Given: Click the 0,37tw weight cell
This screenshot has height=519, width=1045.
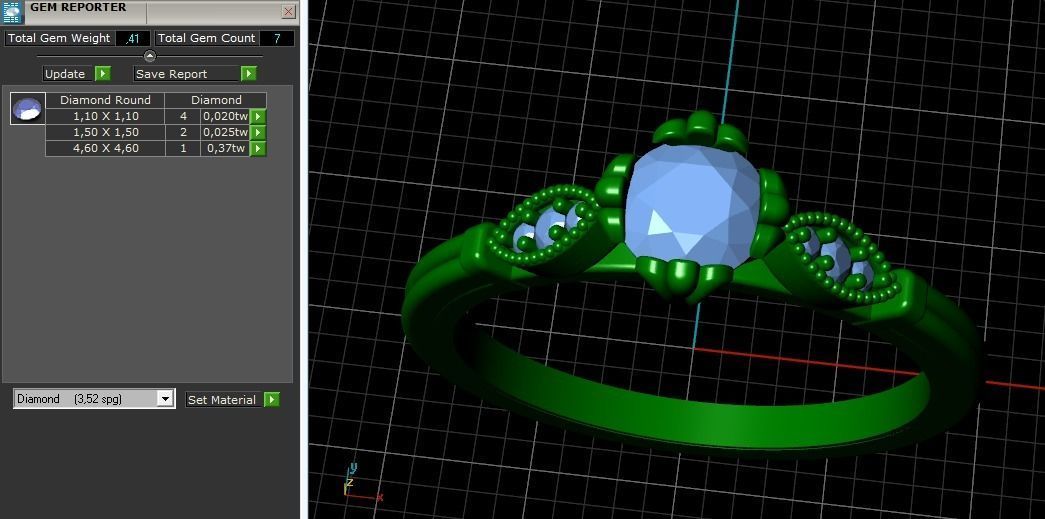Looking at the screenshot, I should click(x=225, y=148).
